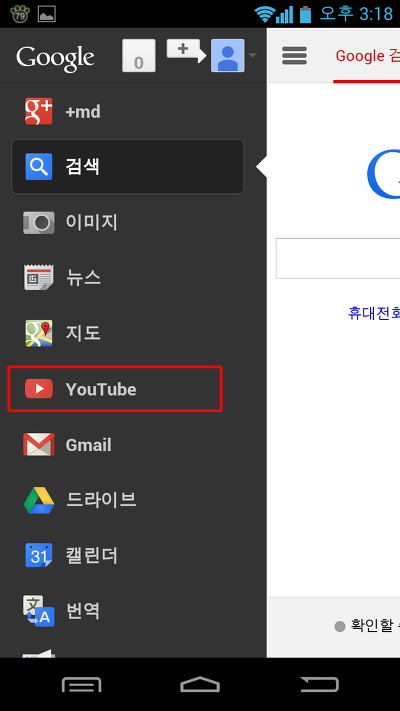This screenshot has width=400, height=711.
Task: Tap Android menu navigation button
Action: (82, 684)
